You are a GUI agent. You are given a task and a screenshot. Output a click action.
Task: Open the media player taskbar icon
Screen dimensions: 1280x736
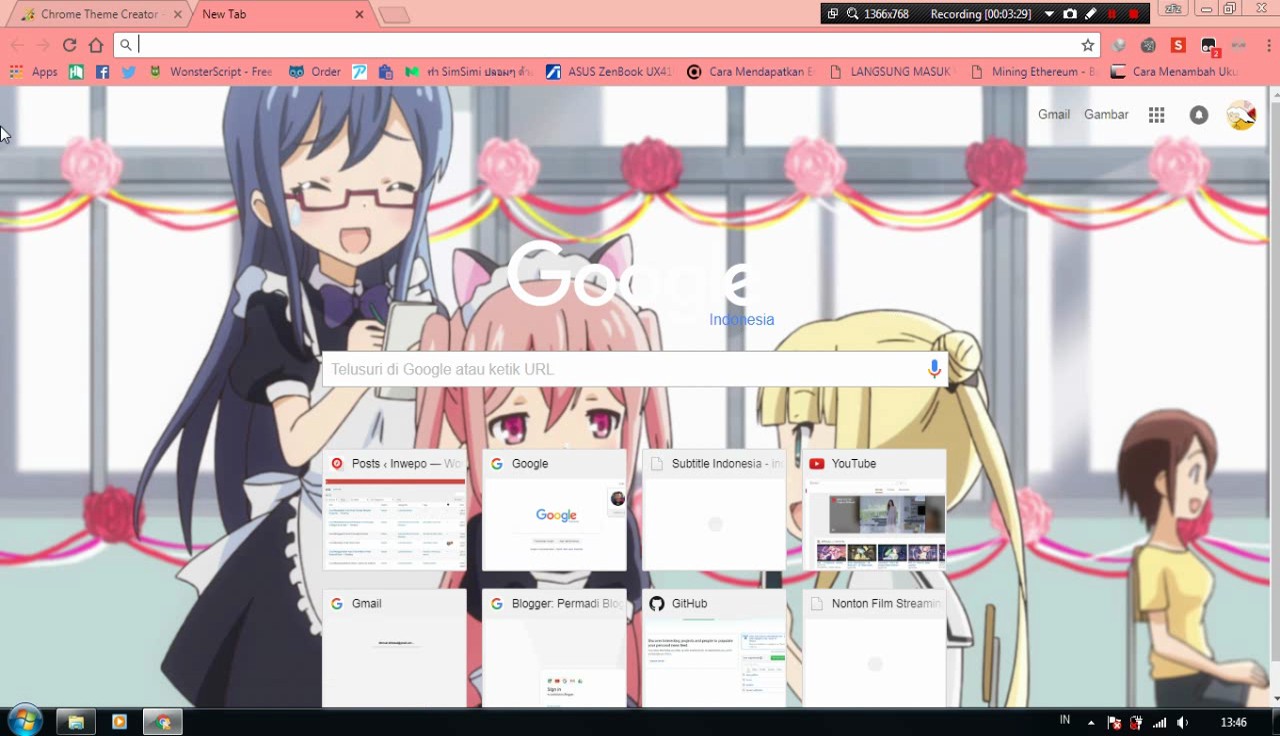click(119, 722)
